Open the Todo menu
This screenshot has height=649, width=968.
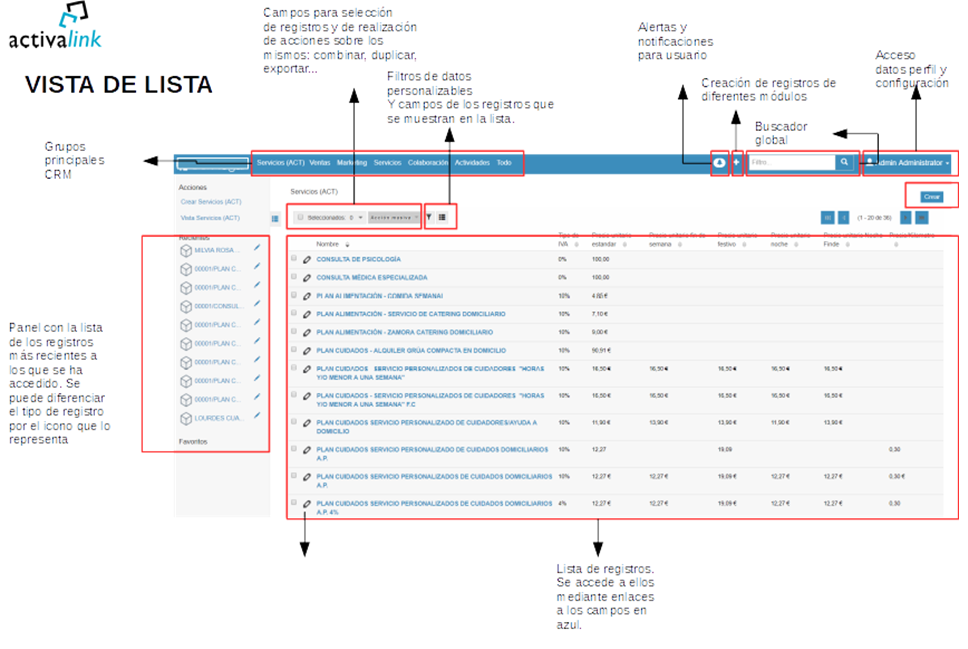504,163
